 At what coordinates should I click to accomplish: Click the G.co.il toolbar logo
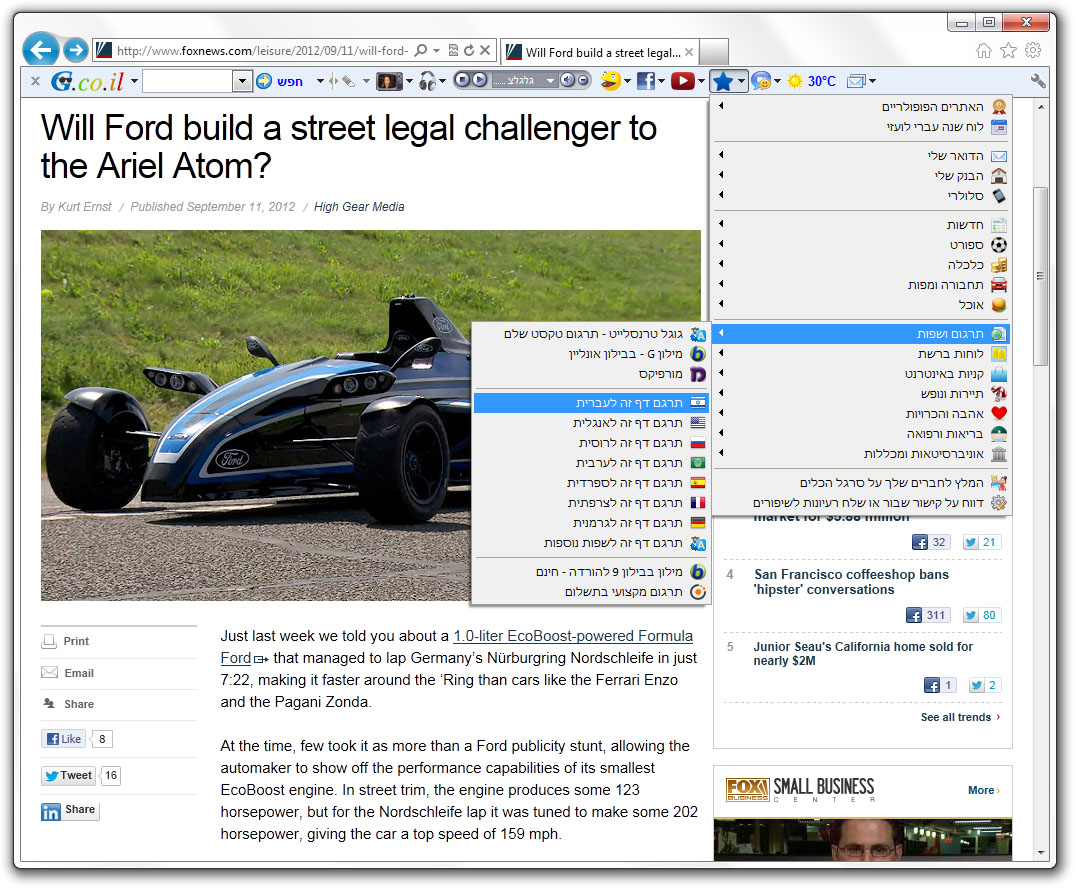pos(87,81)
